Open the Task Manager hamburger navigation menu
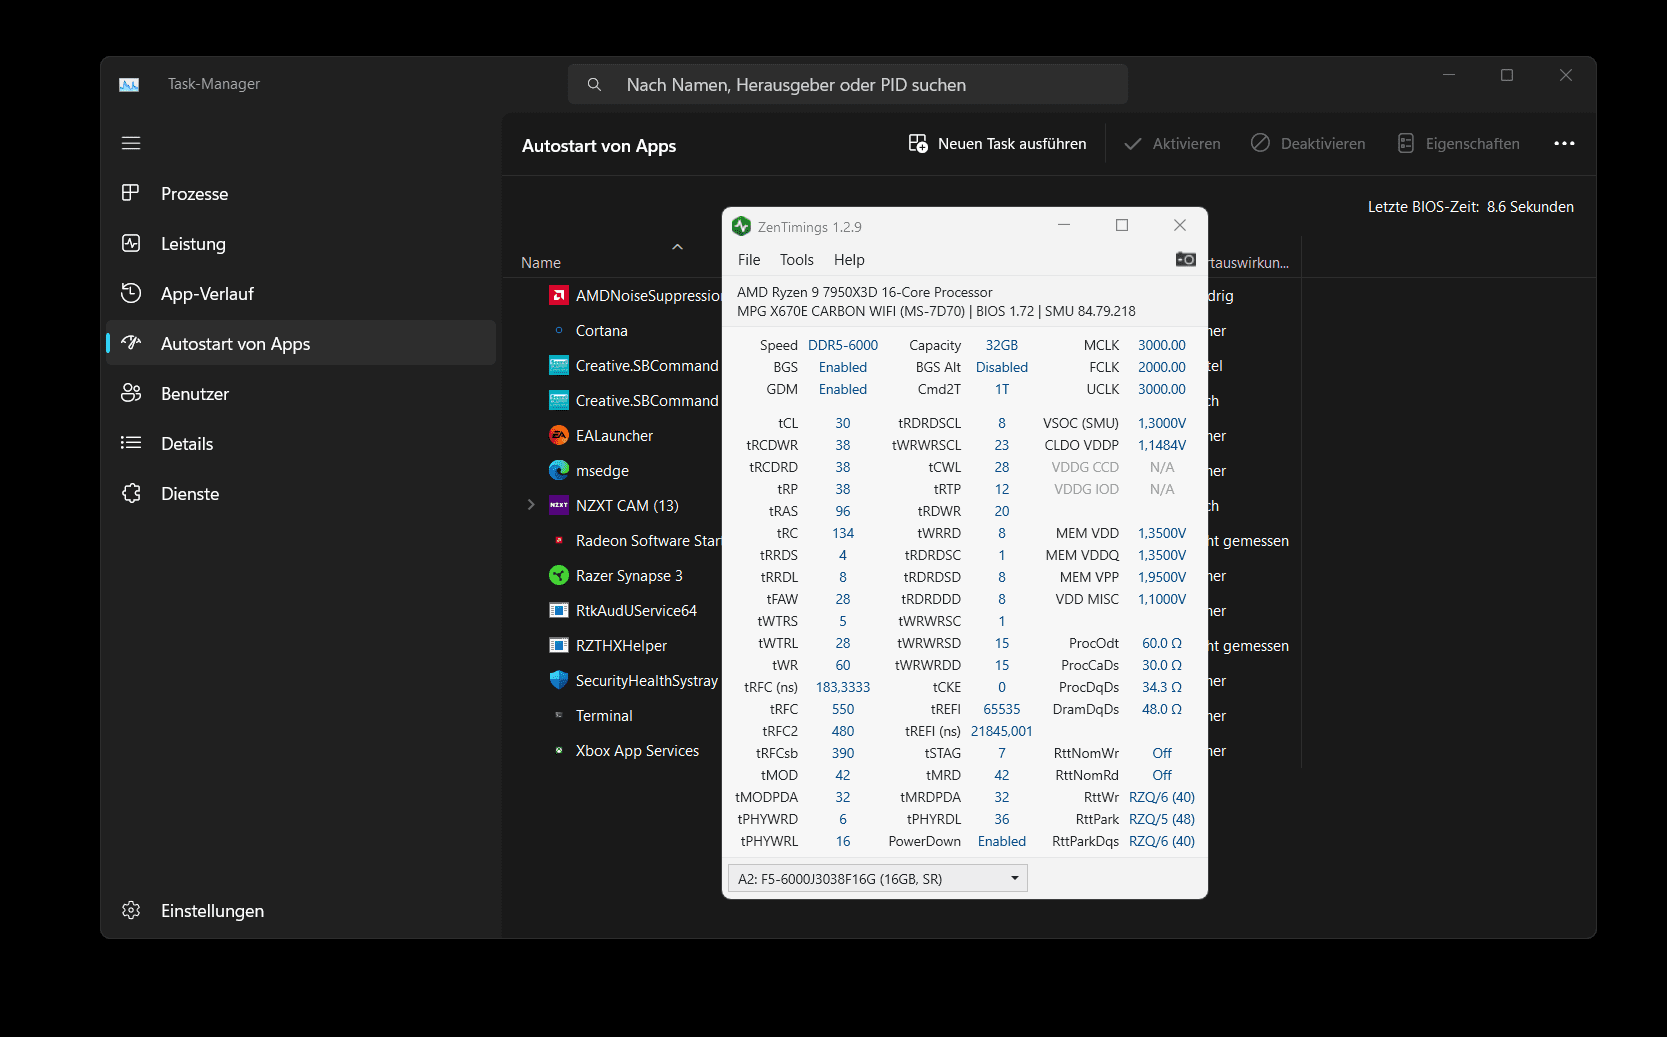Screen dimensions: 1667x1037 pos(131,143)
